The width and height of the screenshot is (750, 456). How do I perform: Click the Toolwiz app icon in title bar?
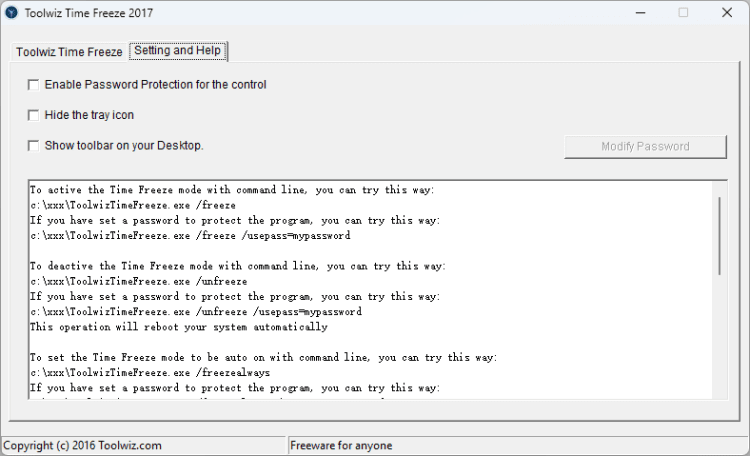(x=12, y=13)
